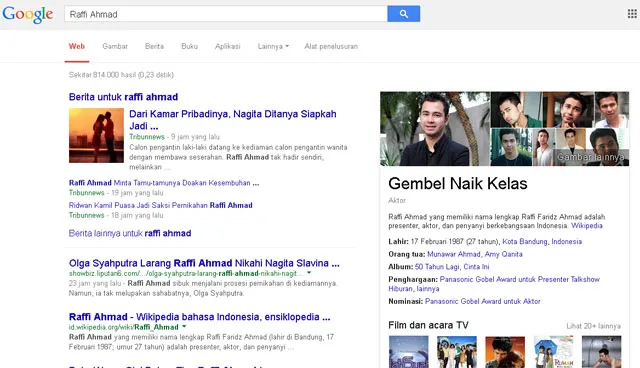640x368 pixels.
Task: Click the large Raffi Ahmad portrait photo
Action: tap(435, 129)
